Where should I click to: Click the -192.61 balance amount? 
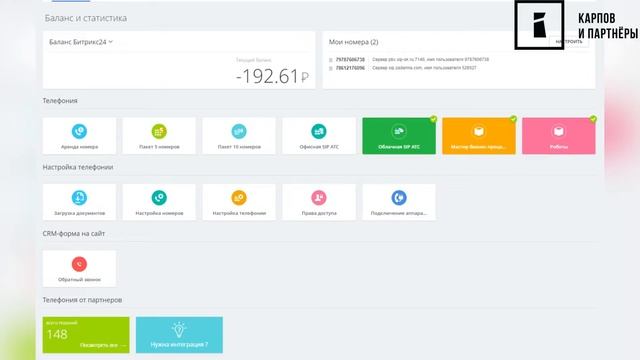272,76
